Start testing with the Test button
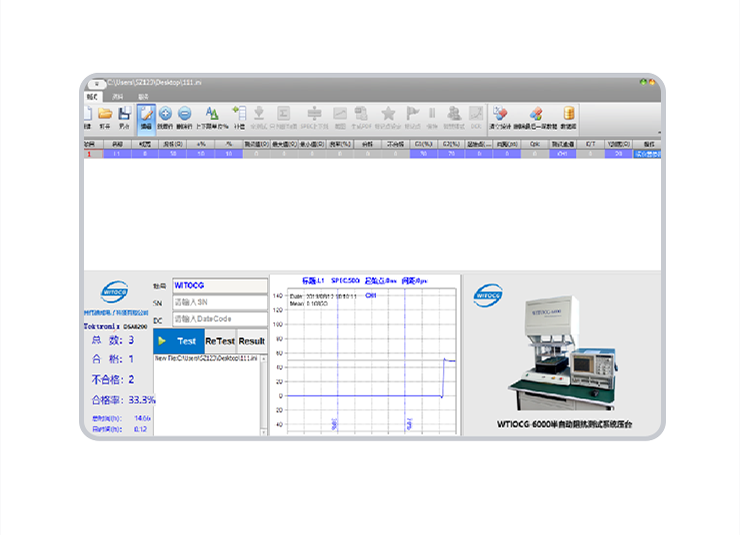Viewport: 740px width, 535px height. coord(179,341)
